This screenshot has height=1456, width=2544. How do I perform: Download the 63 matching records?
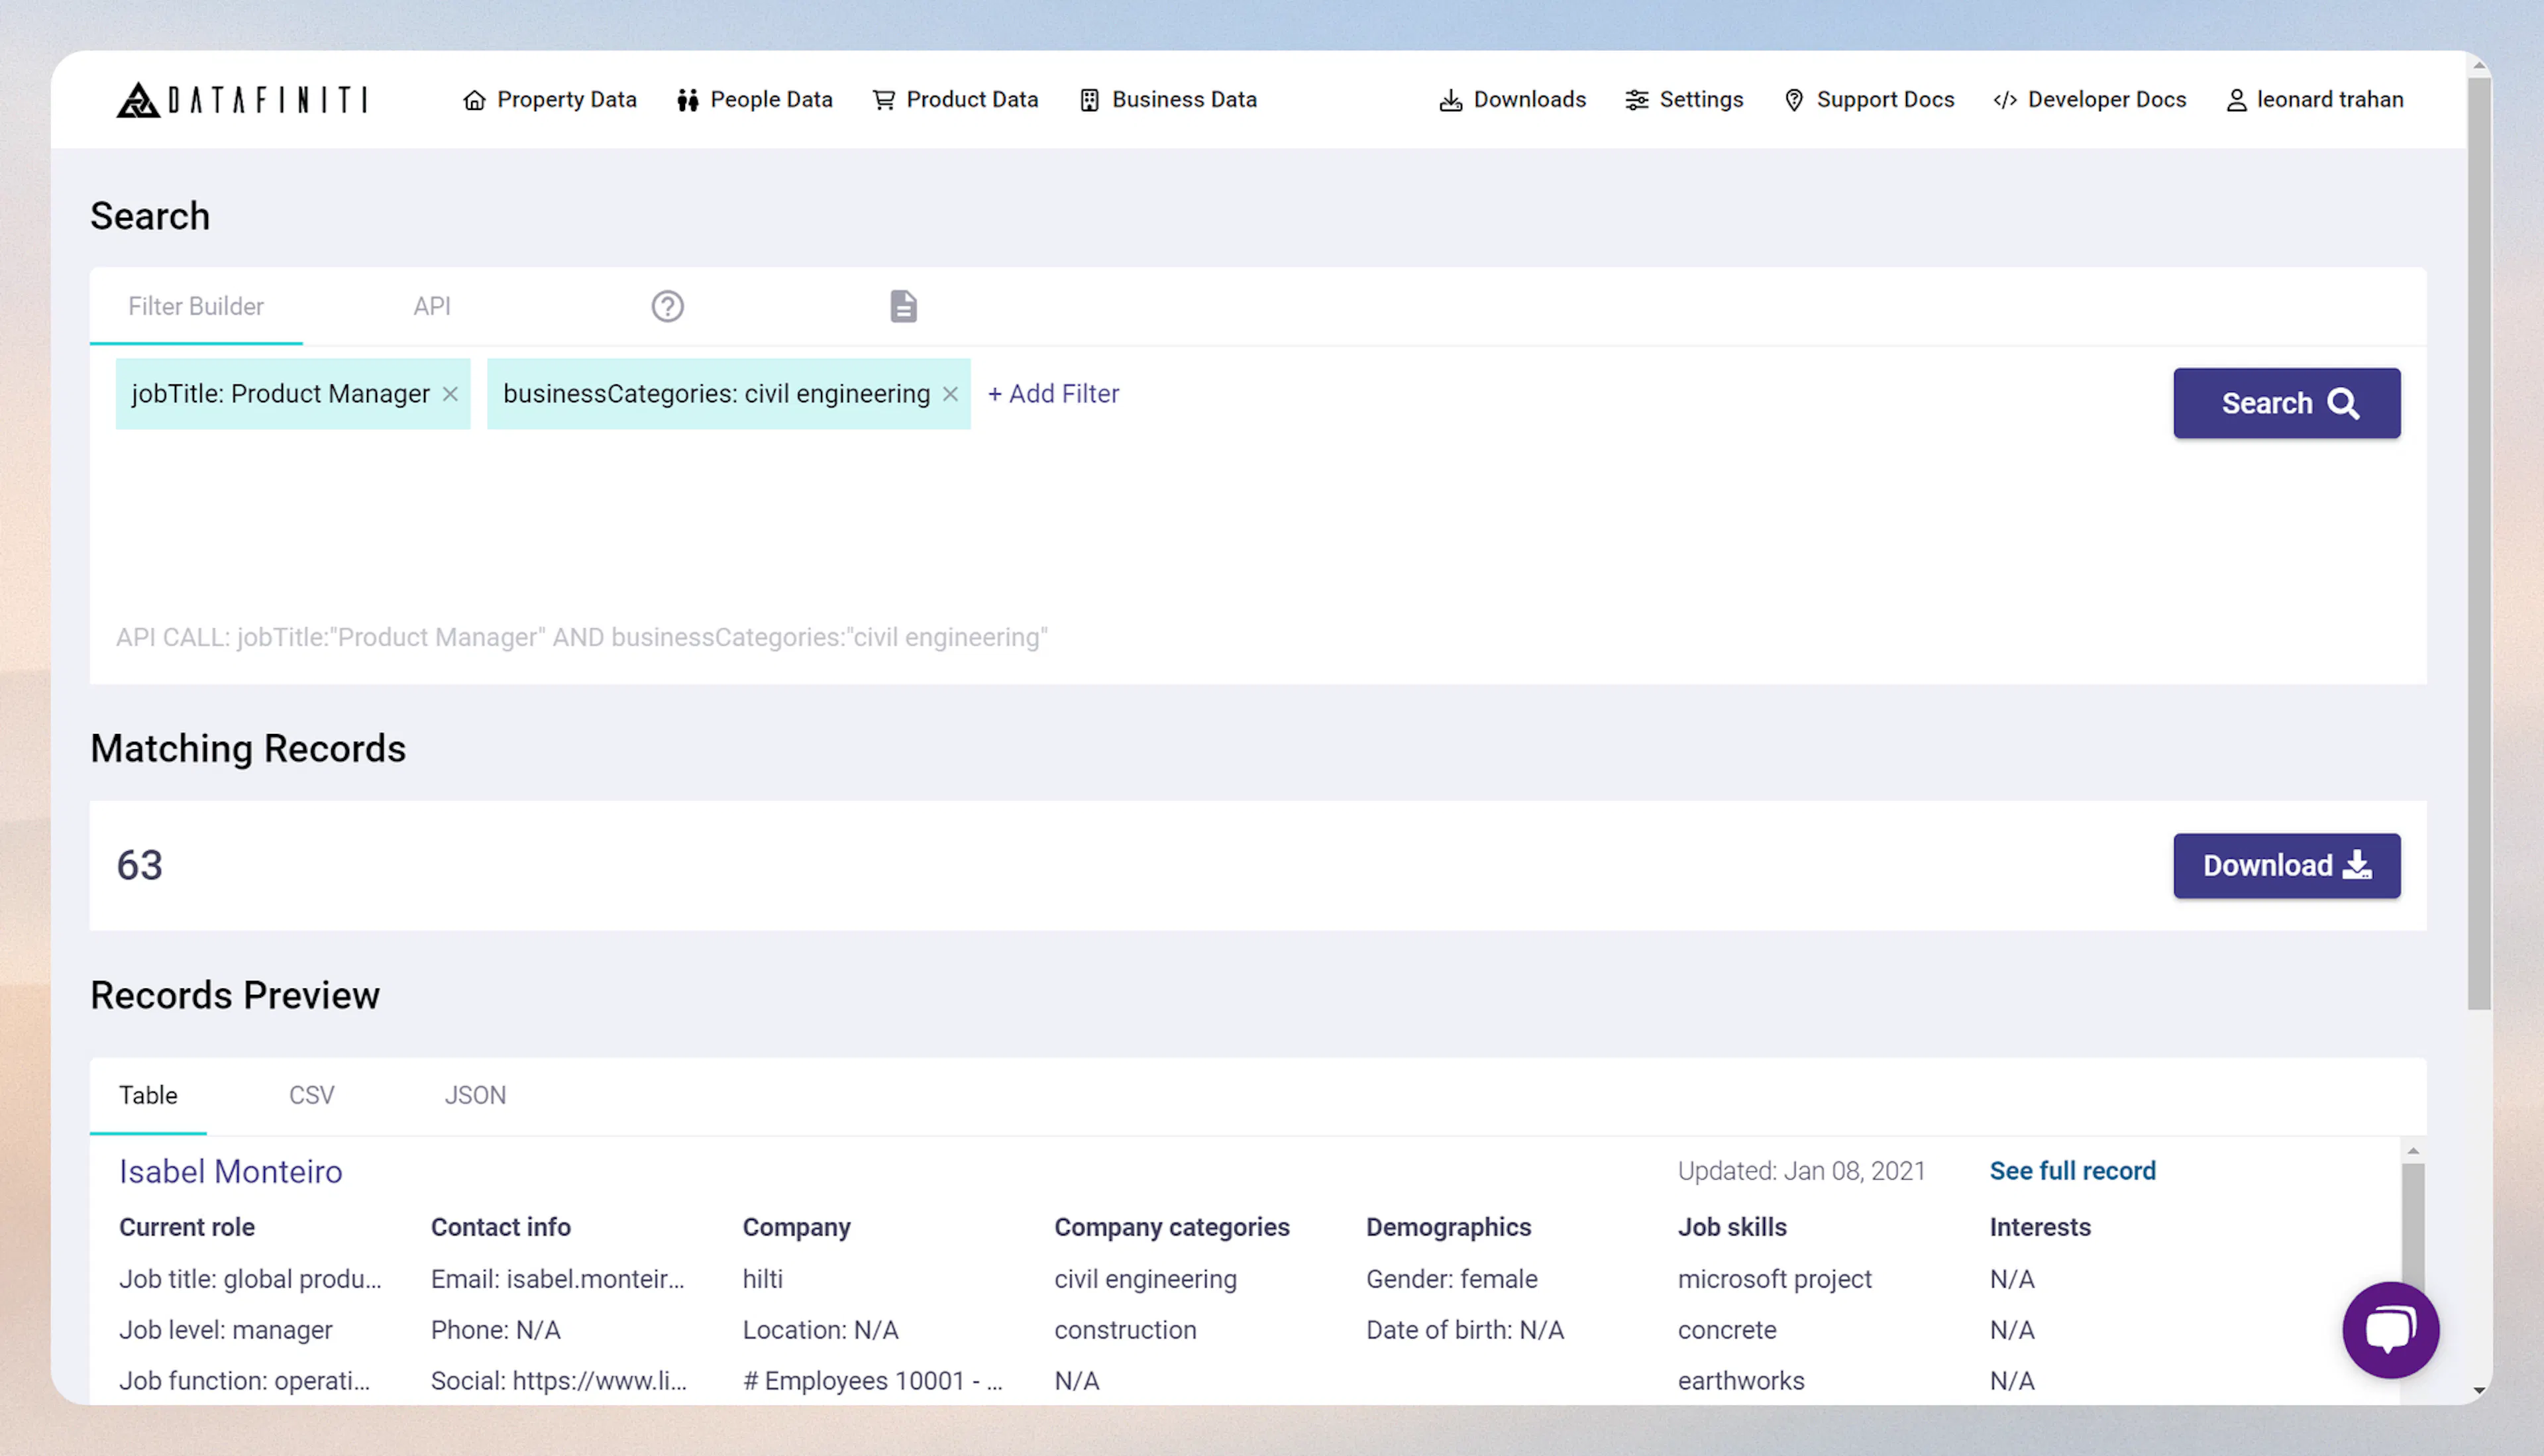tap(2286, 865)
